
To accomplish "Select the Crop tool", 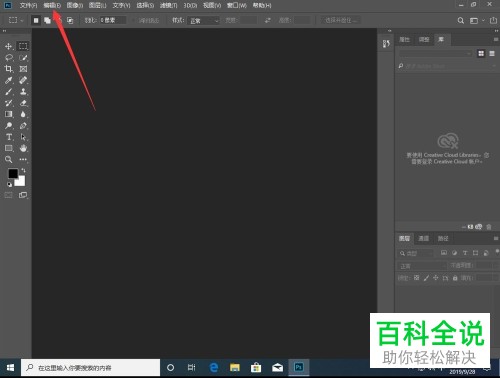I will (x=9, y=69).
